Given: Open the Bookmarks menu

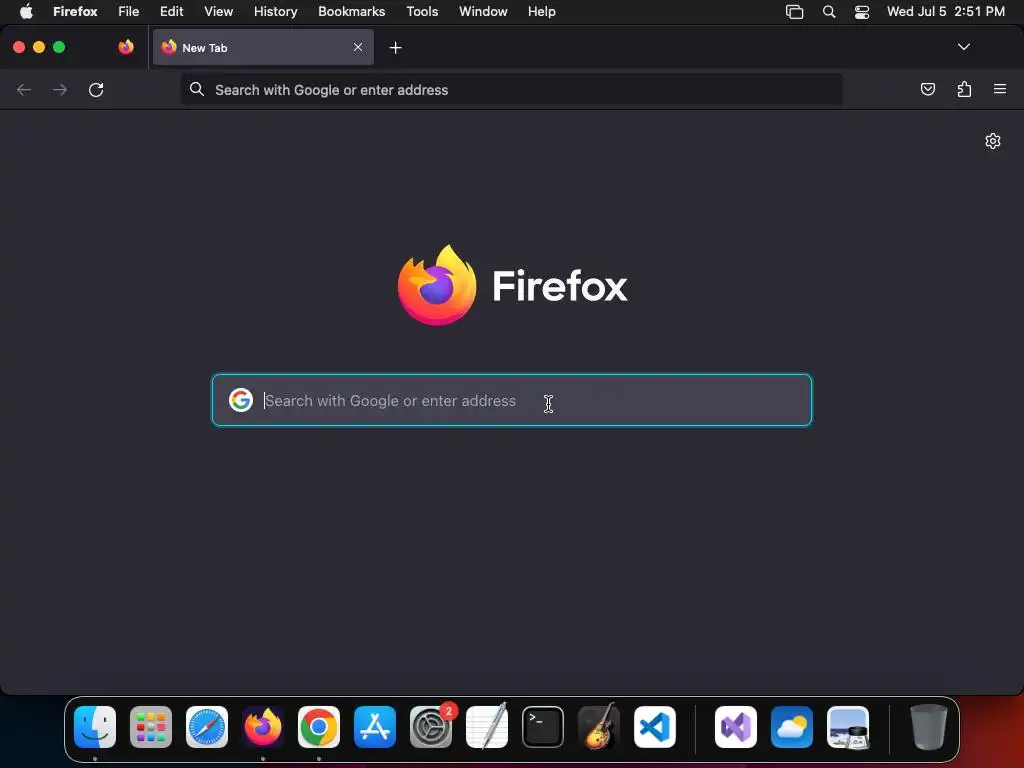Looking at the screenshot, I should click(351, 11).
